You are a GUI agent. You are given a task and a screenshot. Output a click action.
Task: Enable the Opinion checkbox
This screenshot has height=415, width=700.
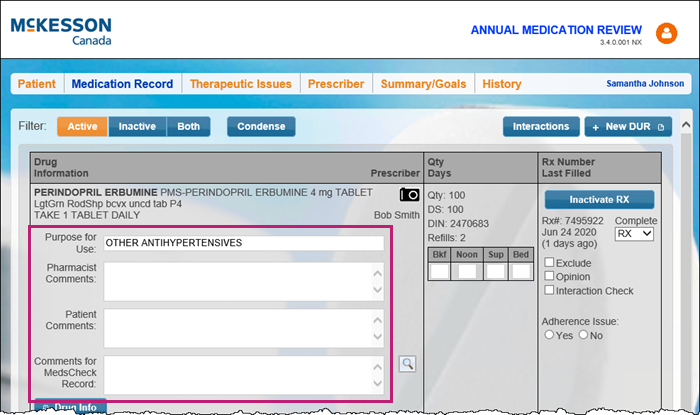tap(549, 276)
